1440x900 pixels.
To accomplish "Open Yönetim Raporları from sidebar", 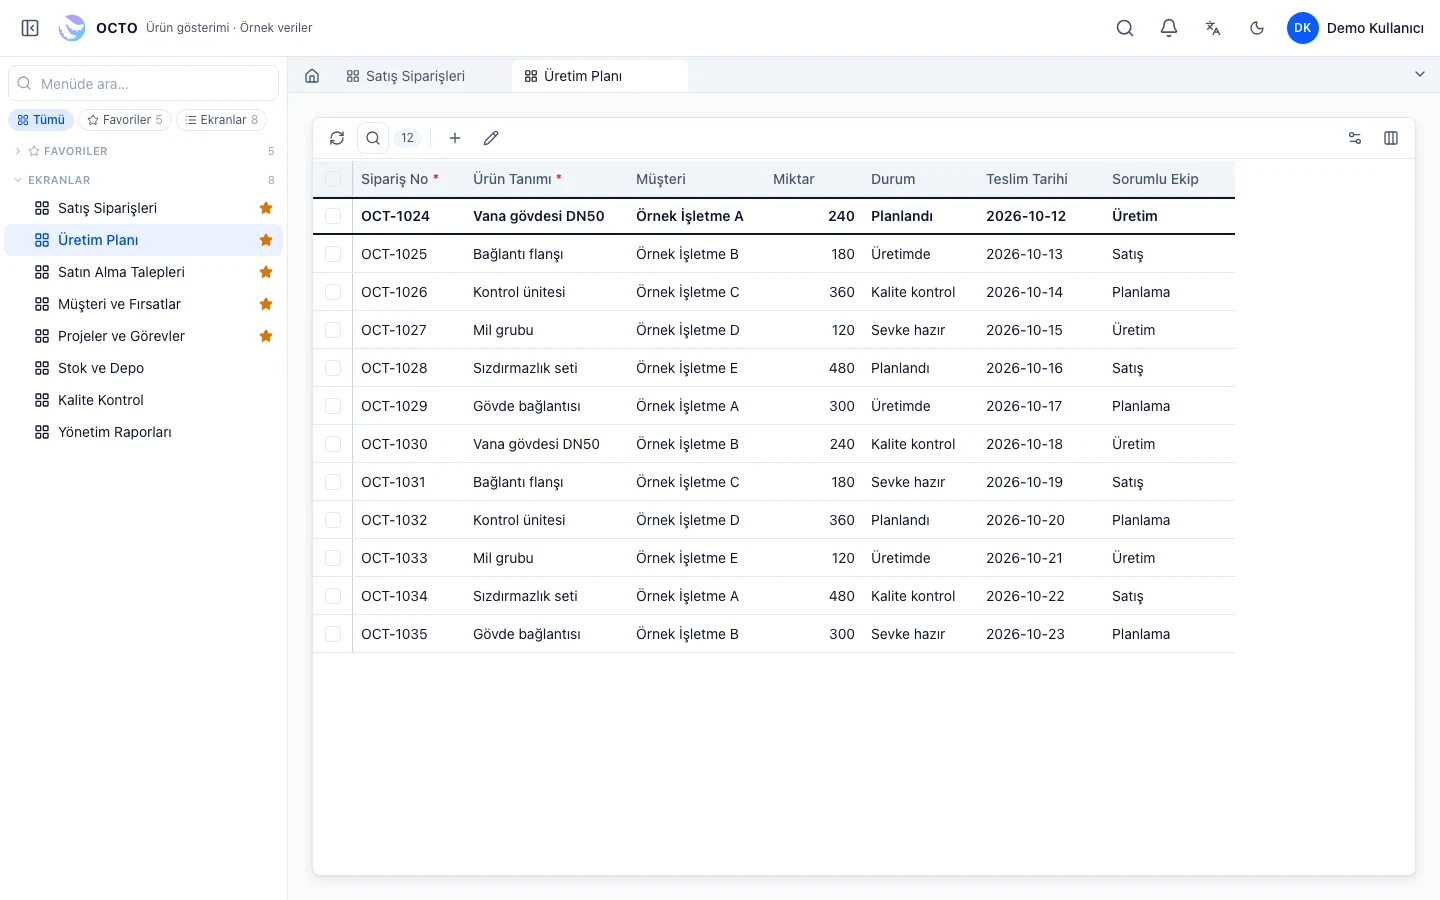I will 144,432.
